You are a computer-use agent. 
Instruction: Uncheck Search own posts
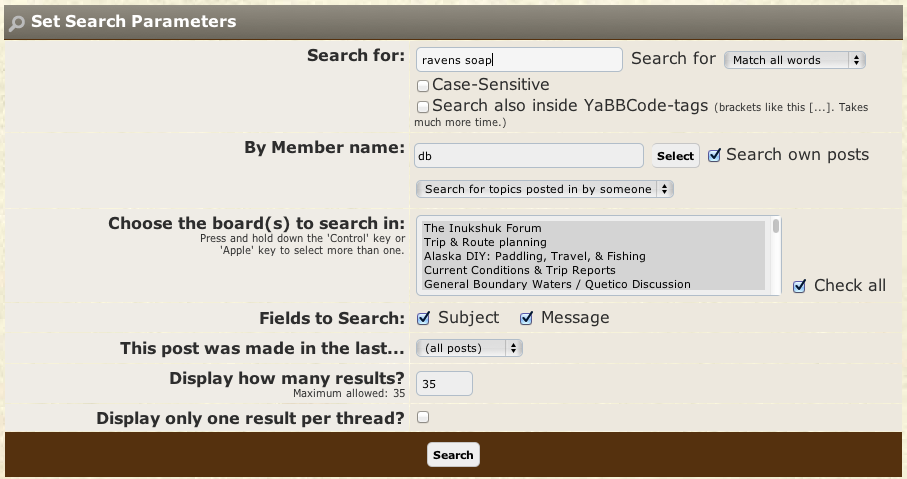tap(714, 155)
